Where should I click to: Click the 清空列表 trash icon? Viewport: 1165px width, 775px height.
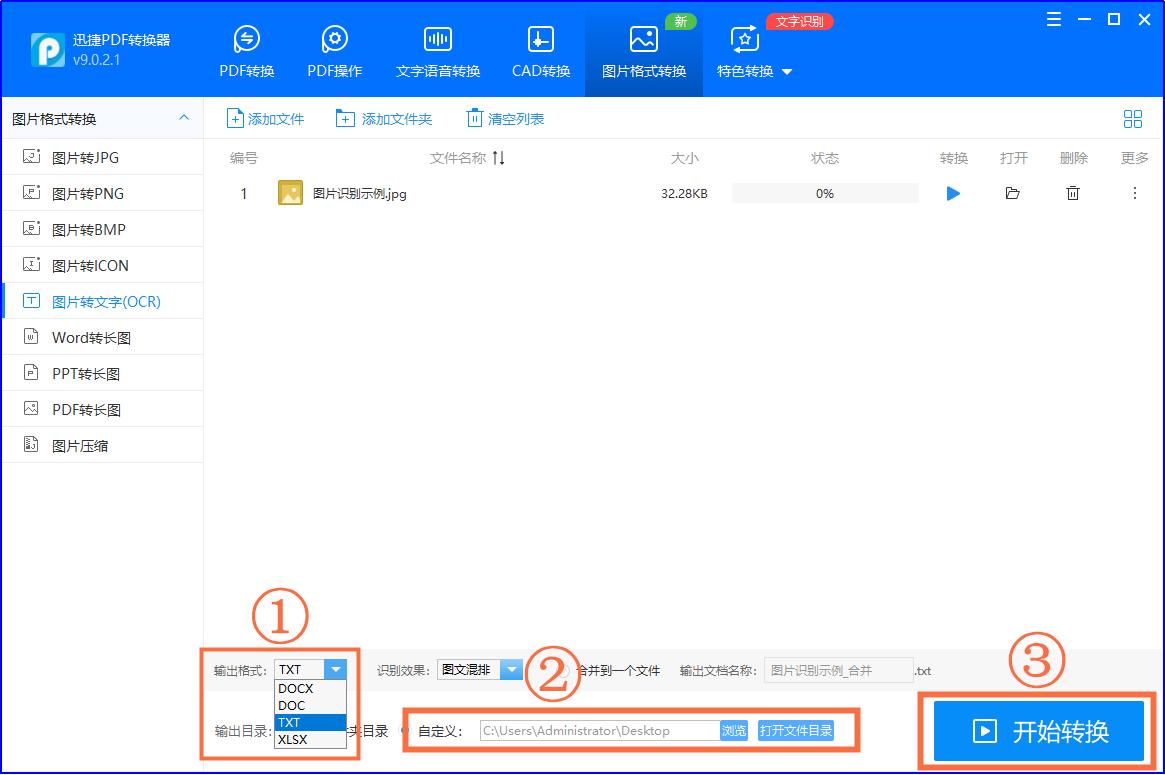tap(474, 119)
